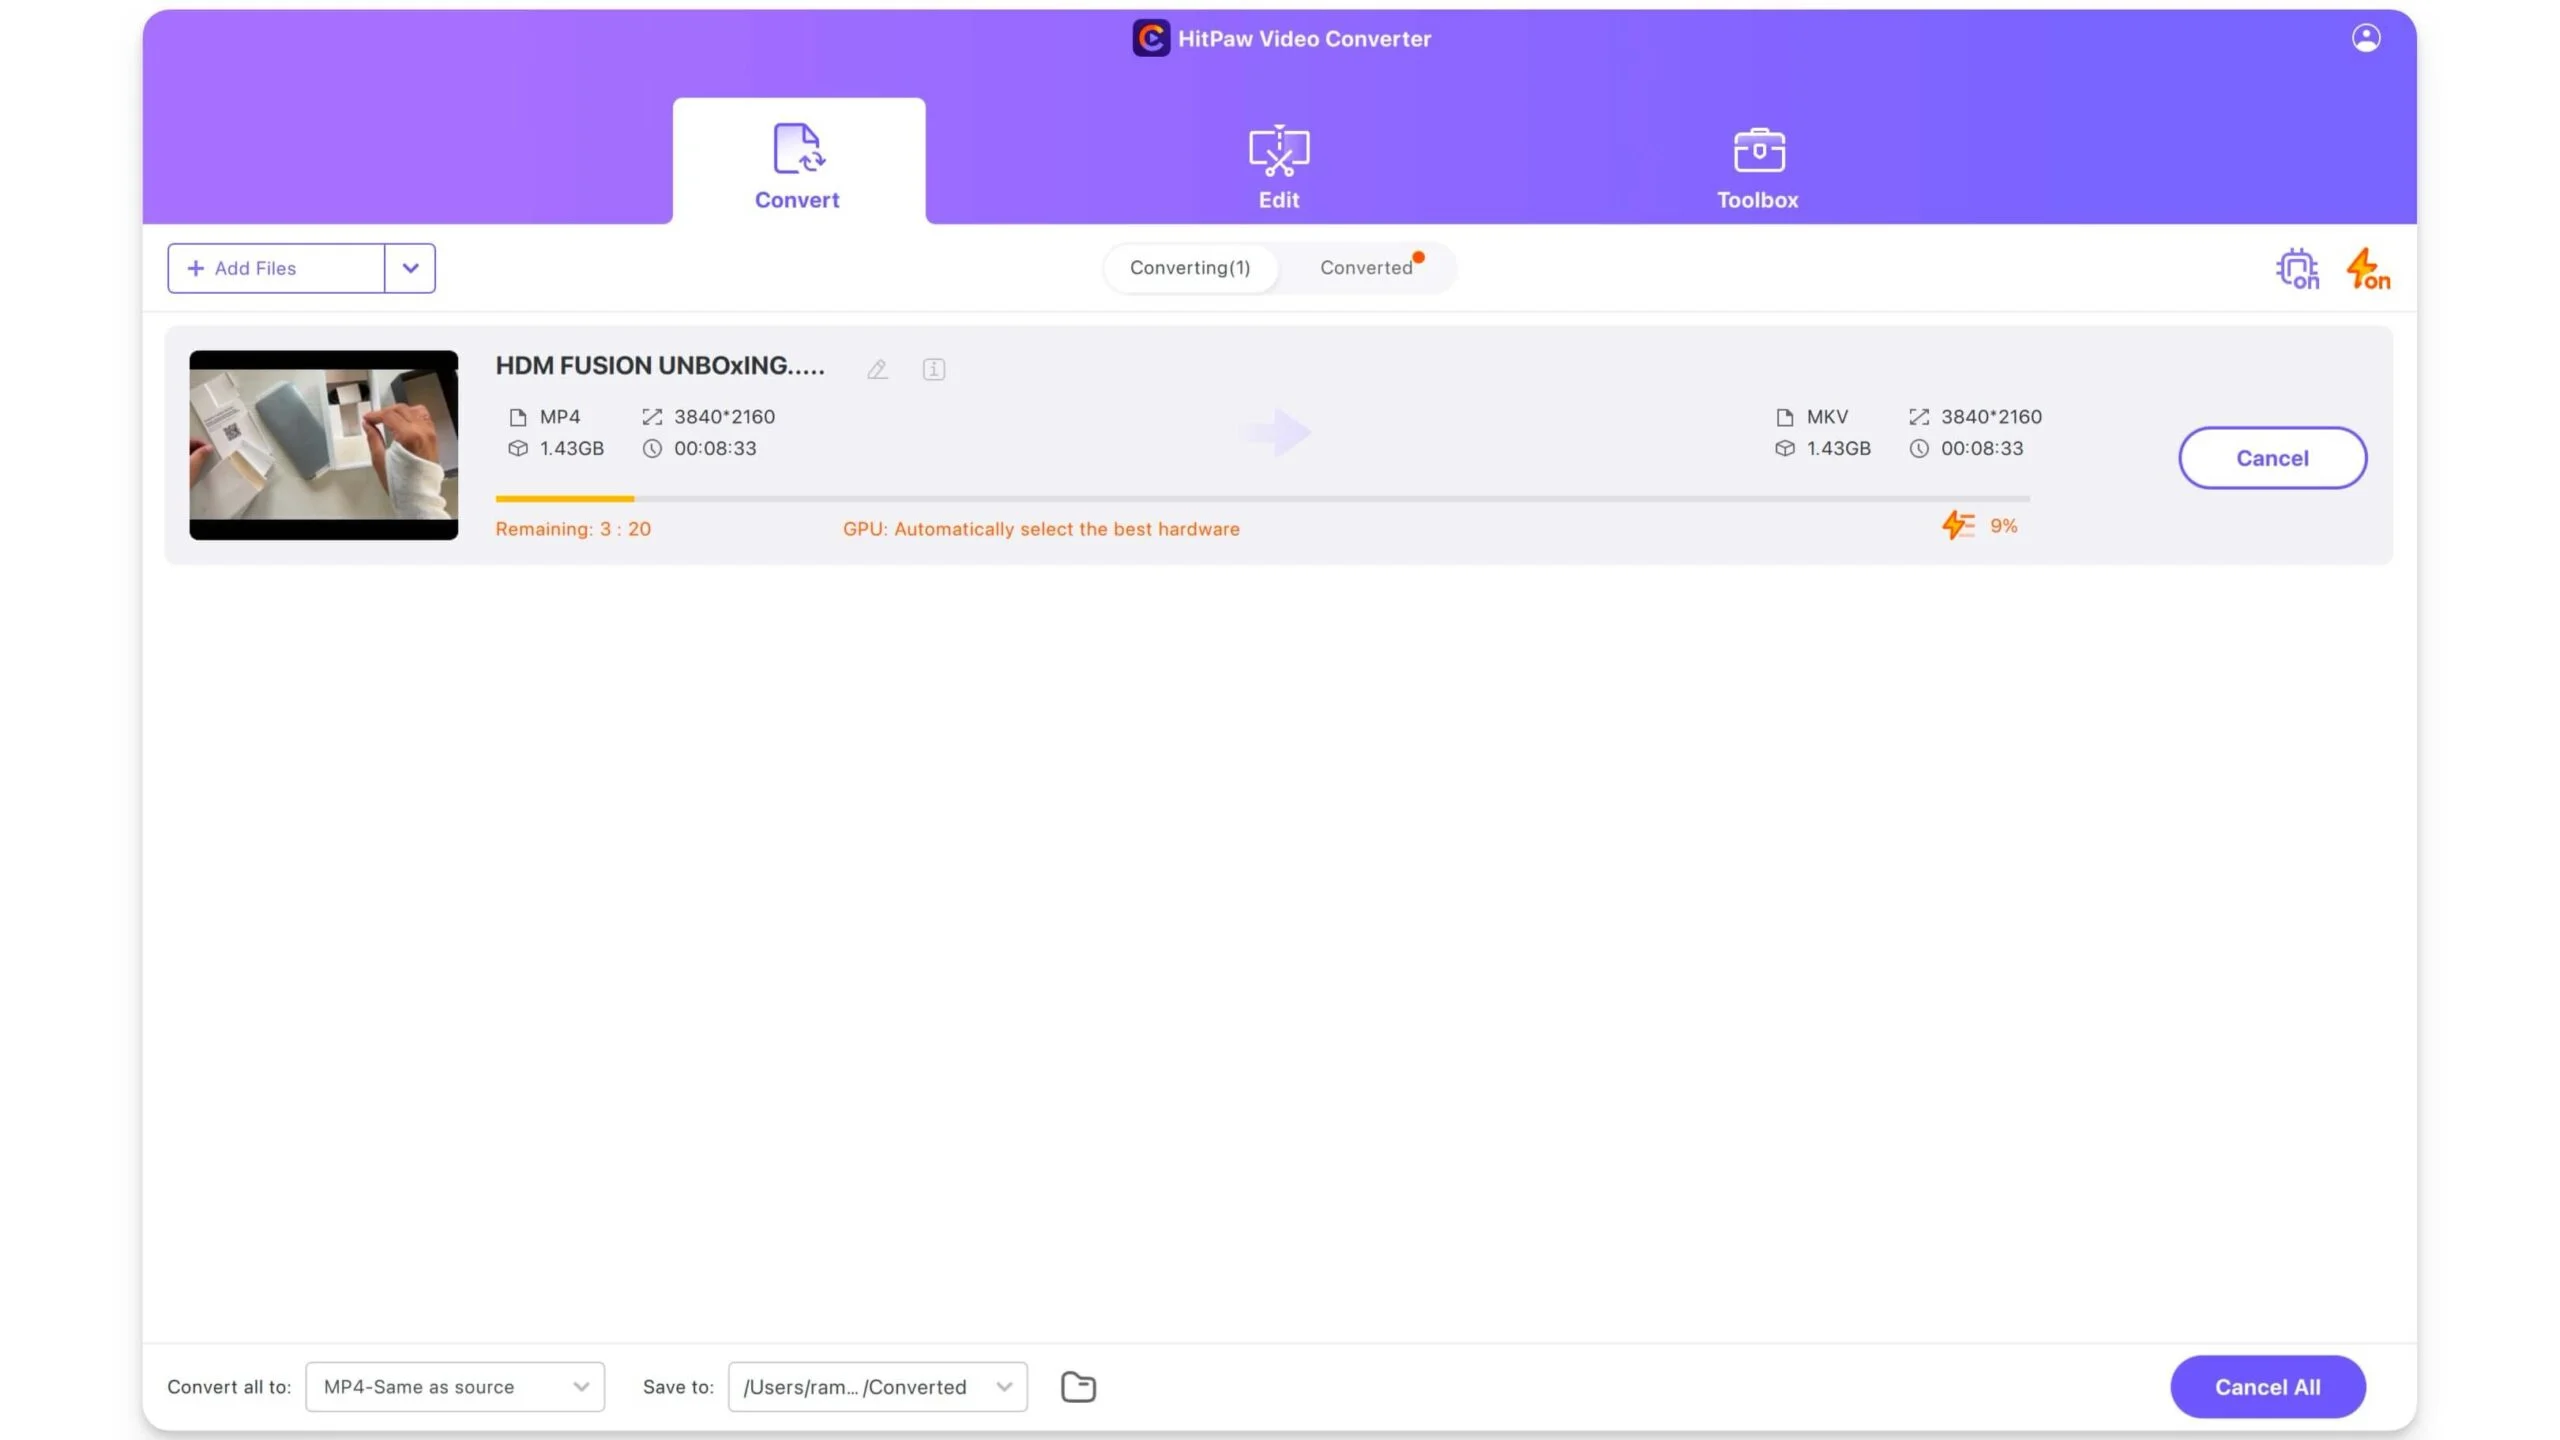Click the lightning speed icon beside 9%
2560x1440 pixels.
1958,525
